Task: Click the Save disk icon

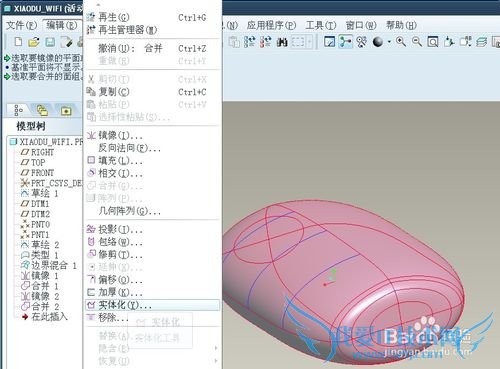Action: (50, 42)
